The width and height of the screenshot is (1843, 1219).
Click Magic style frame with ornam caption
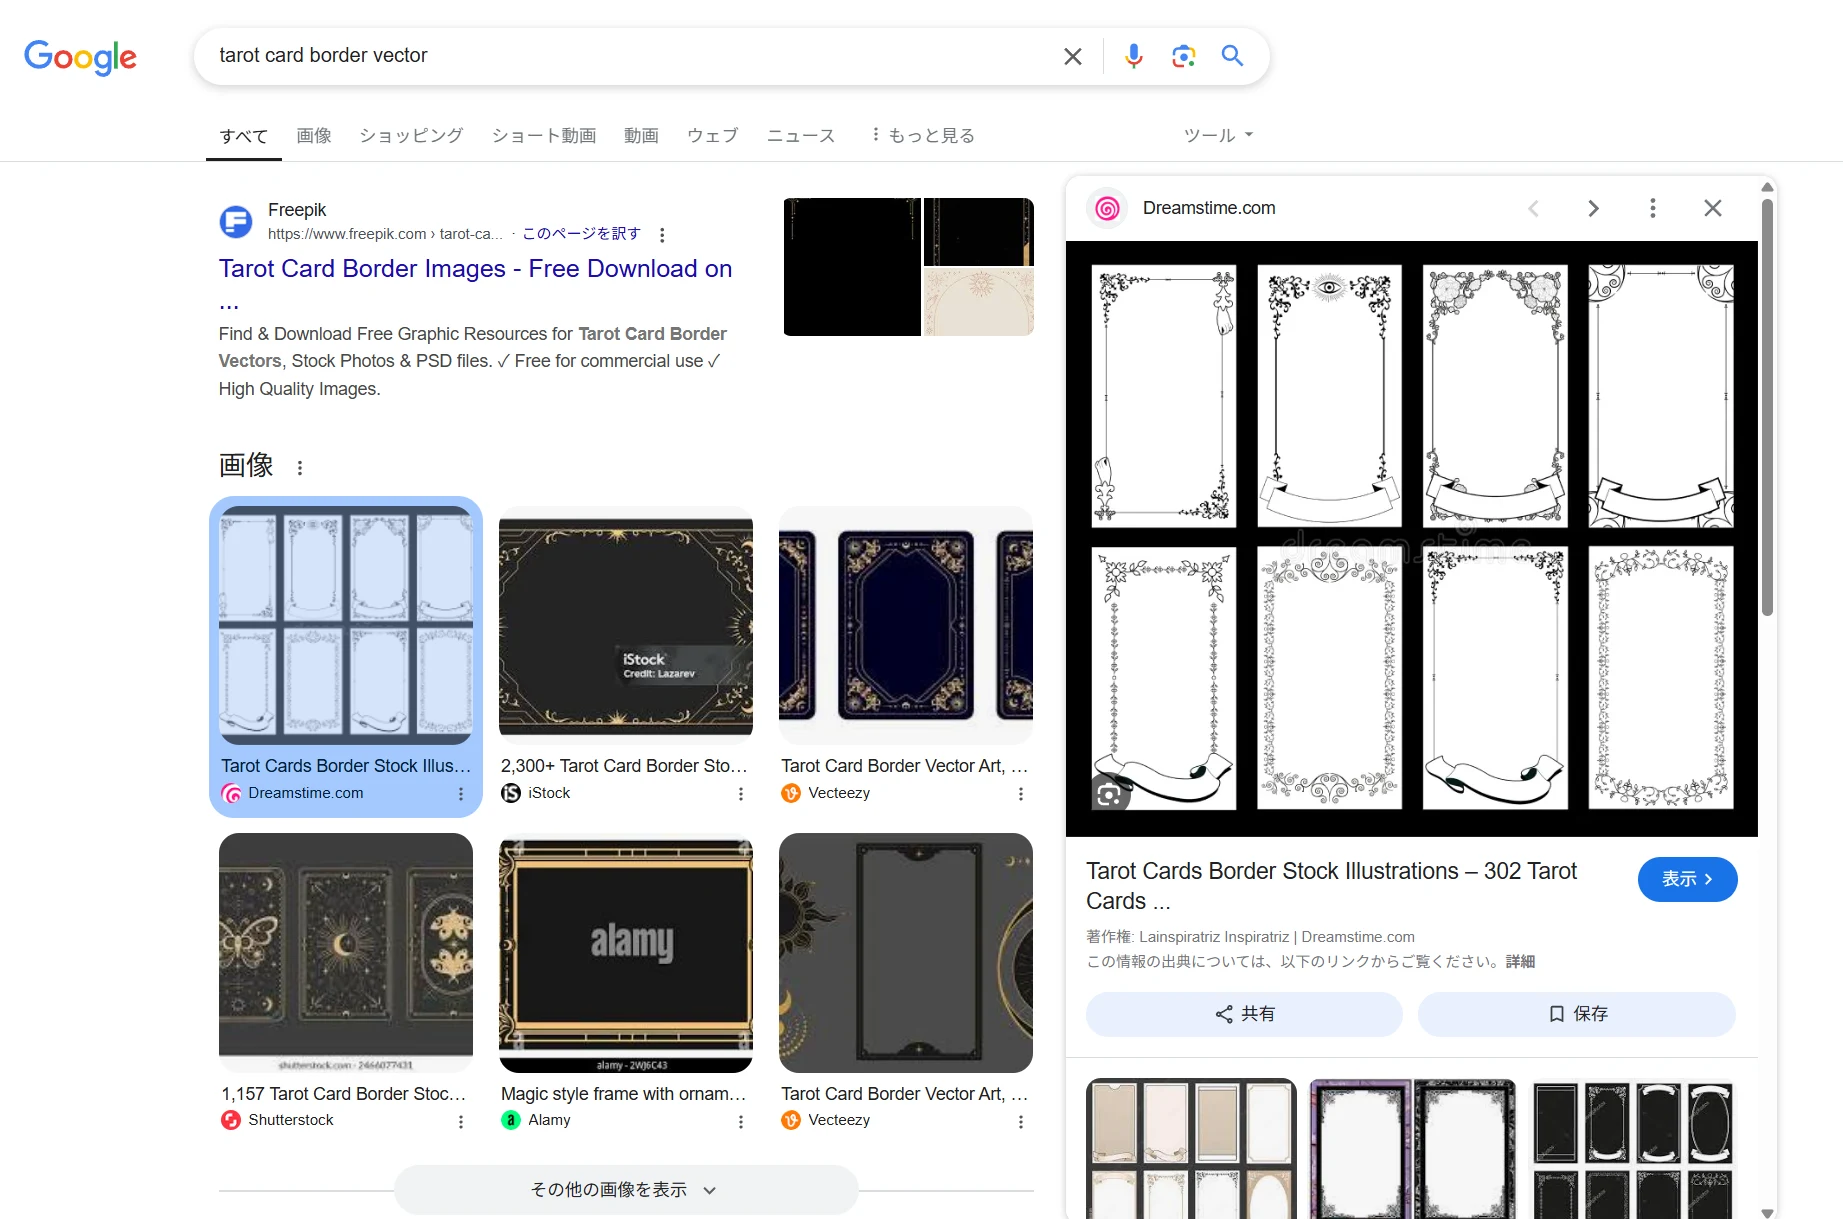tap(624, 1094)
